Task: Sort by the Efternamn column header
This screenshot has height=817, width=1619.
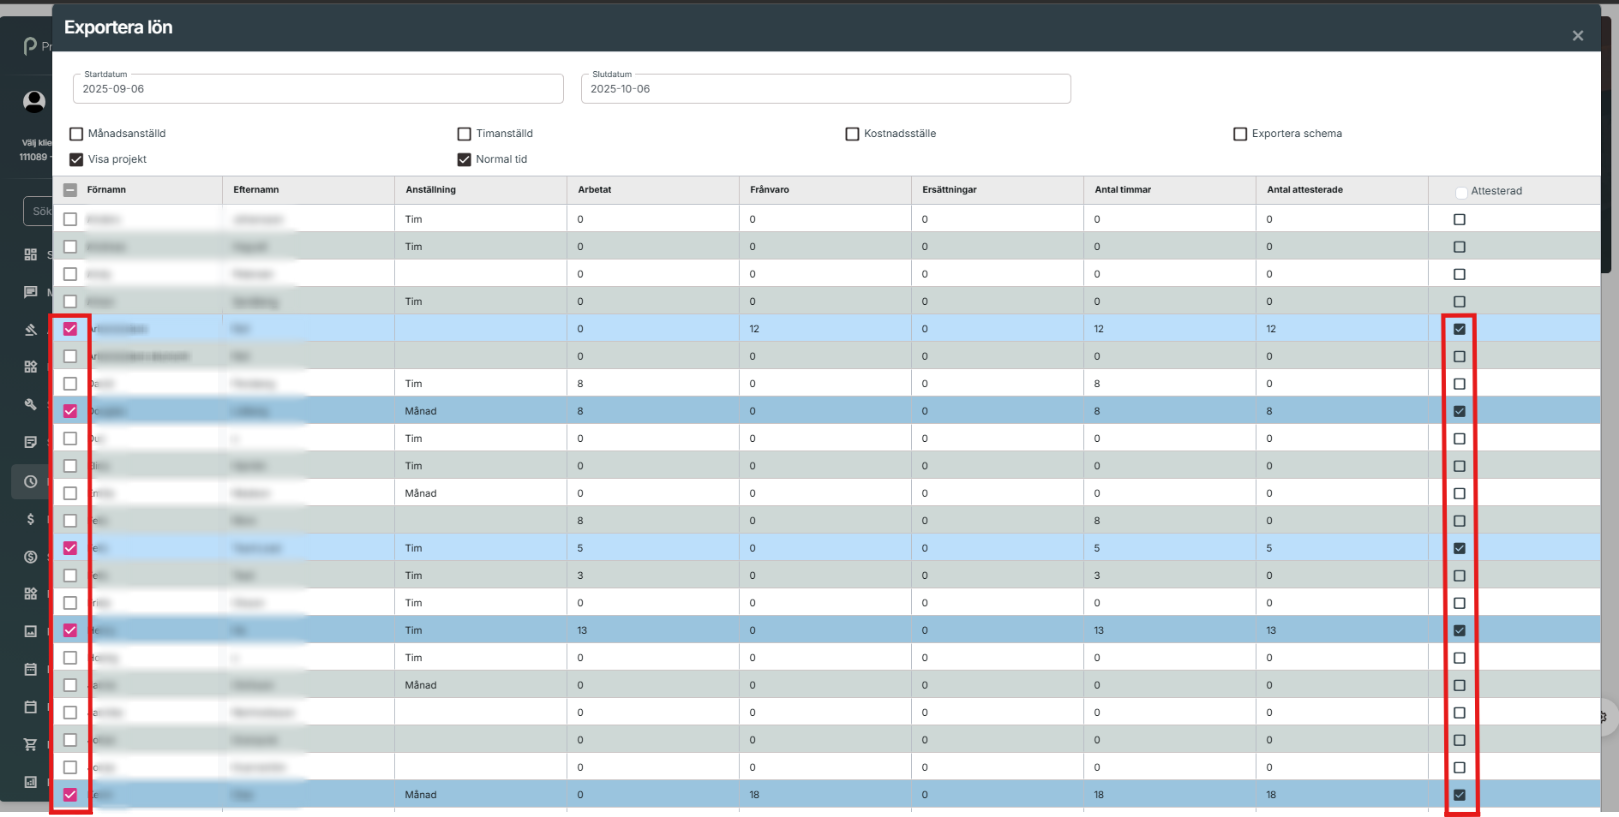Action: [256, 190]
